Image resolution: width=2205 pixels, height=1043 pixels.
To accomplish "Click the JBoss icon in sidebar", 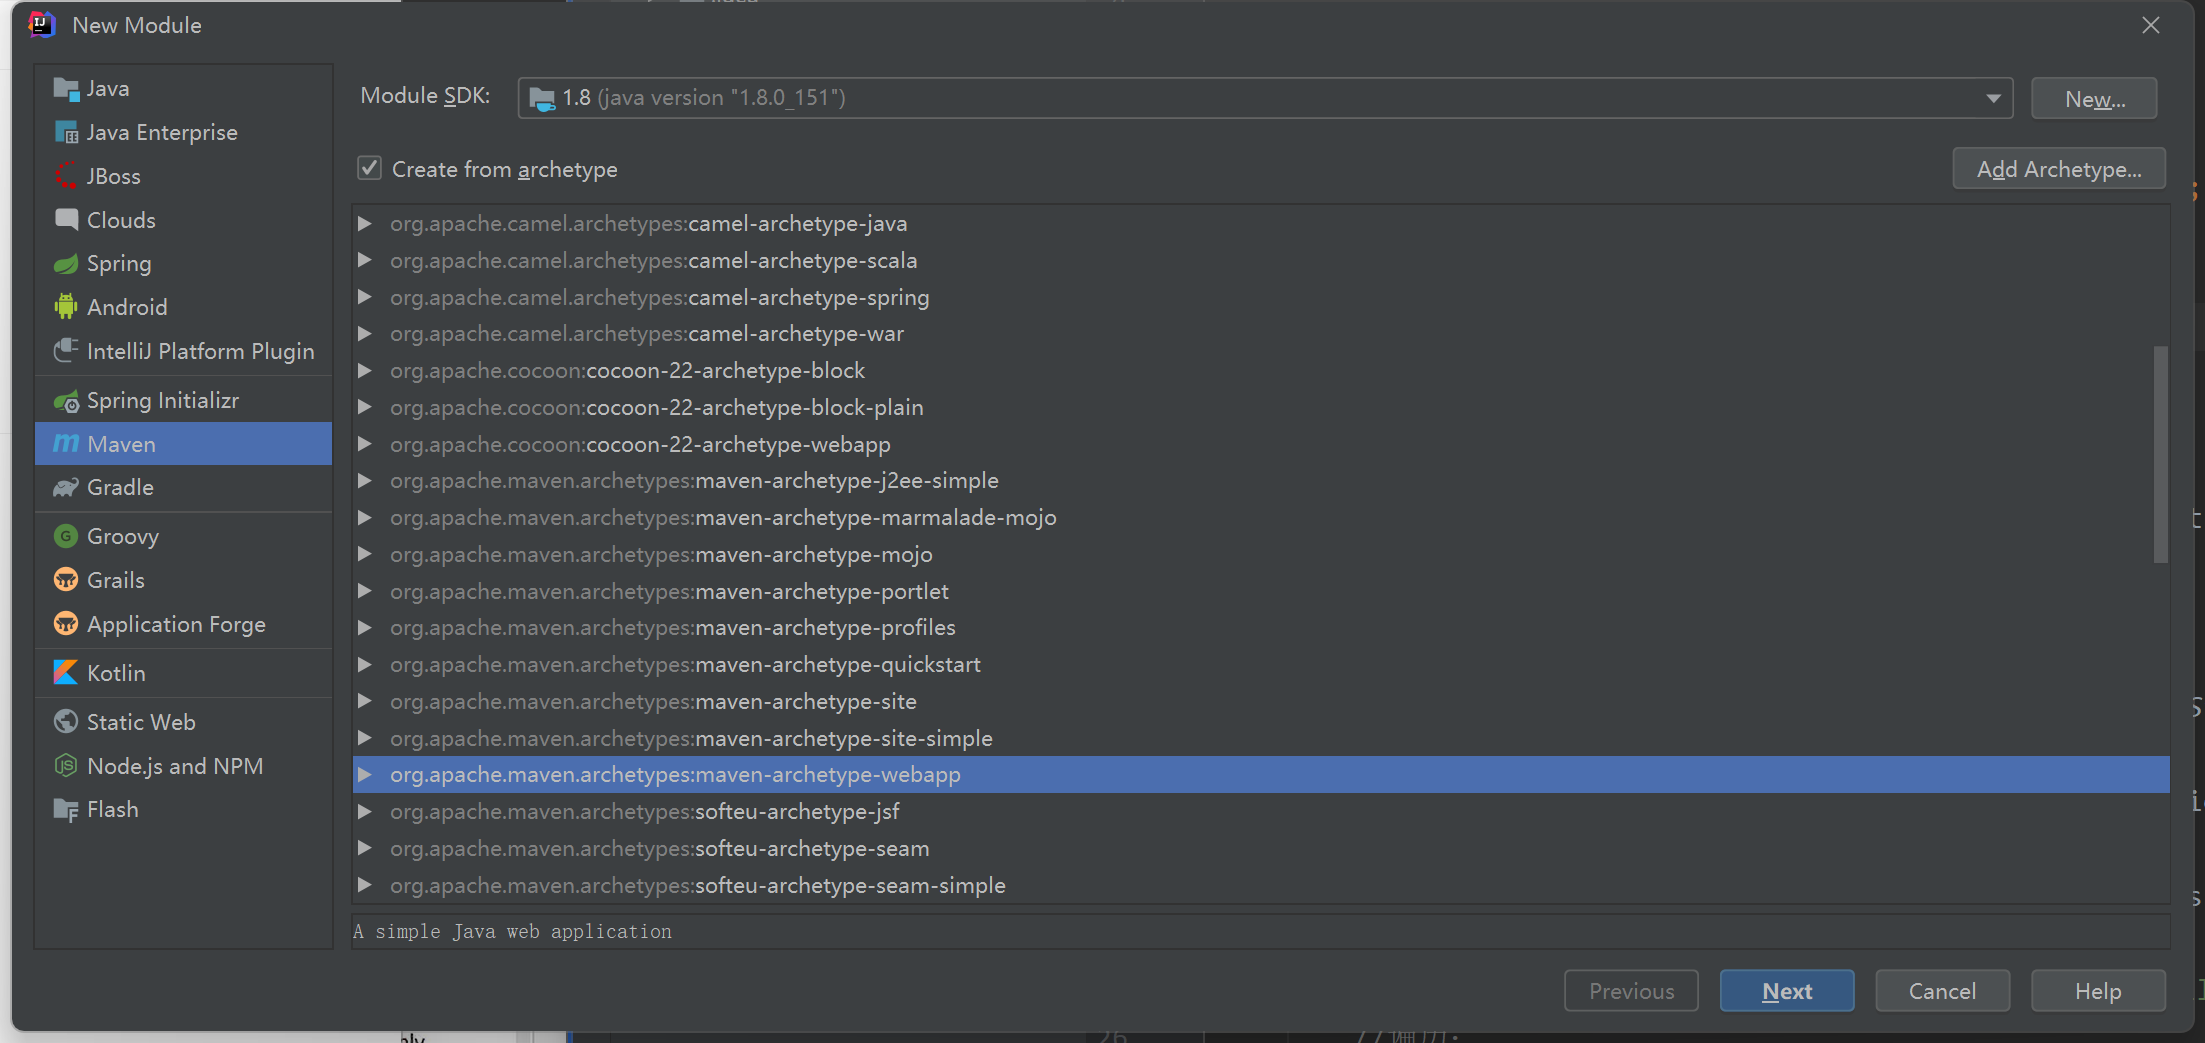I will pos(66,176).
